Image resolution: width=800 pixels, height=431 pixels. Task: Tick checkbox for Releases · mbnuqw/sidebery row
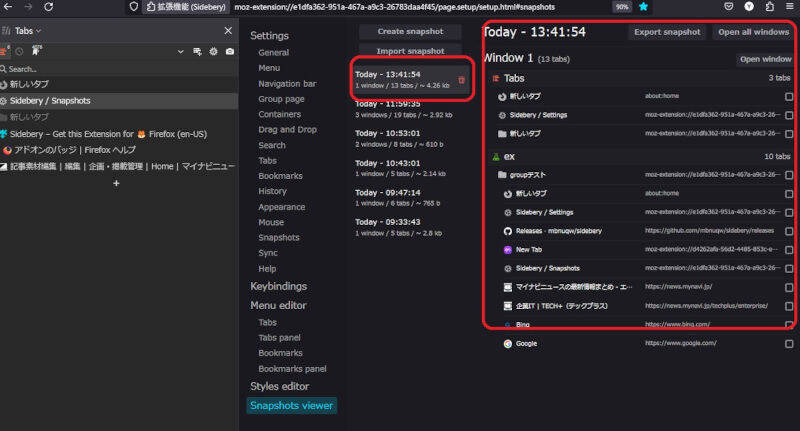789,232
